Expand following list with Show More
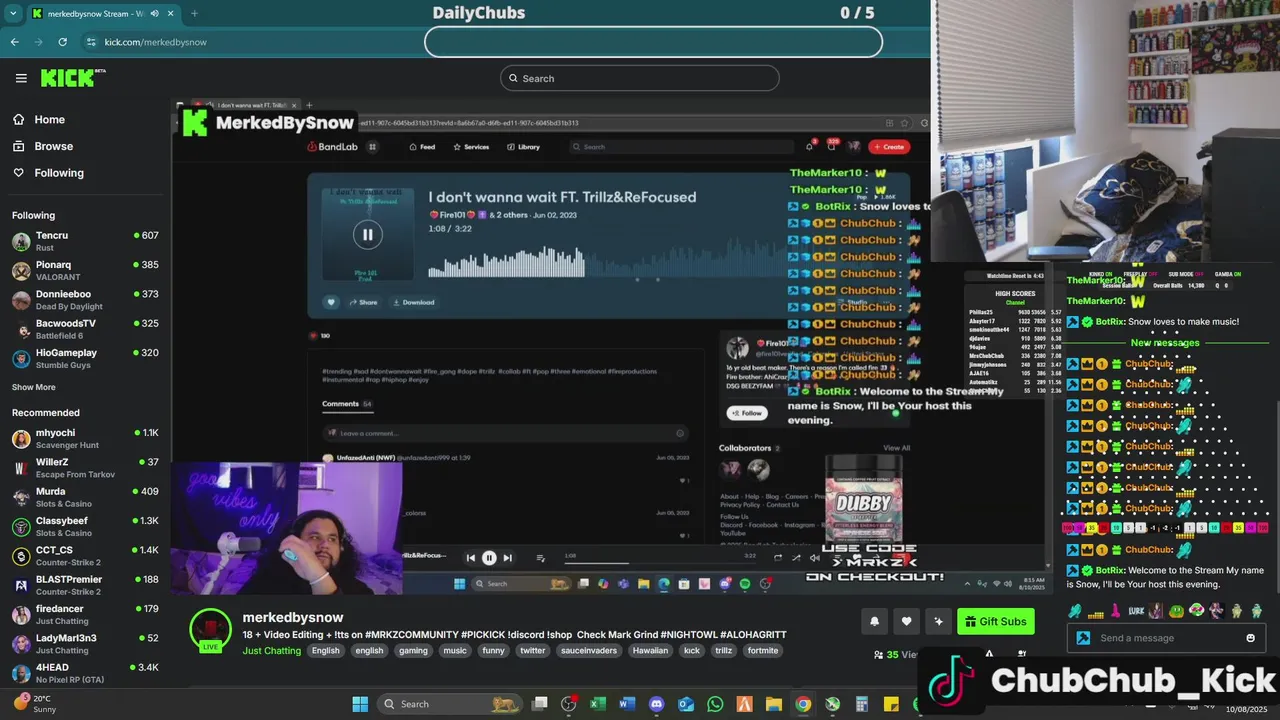Screen dimensions: 1280x720 tap(34, 387)
